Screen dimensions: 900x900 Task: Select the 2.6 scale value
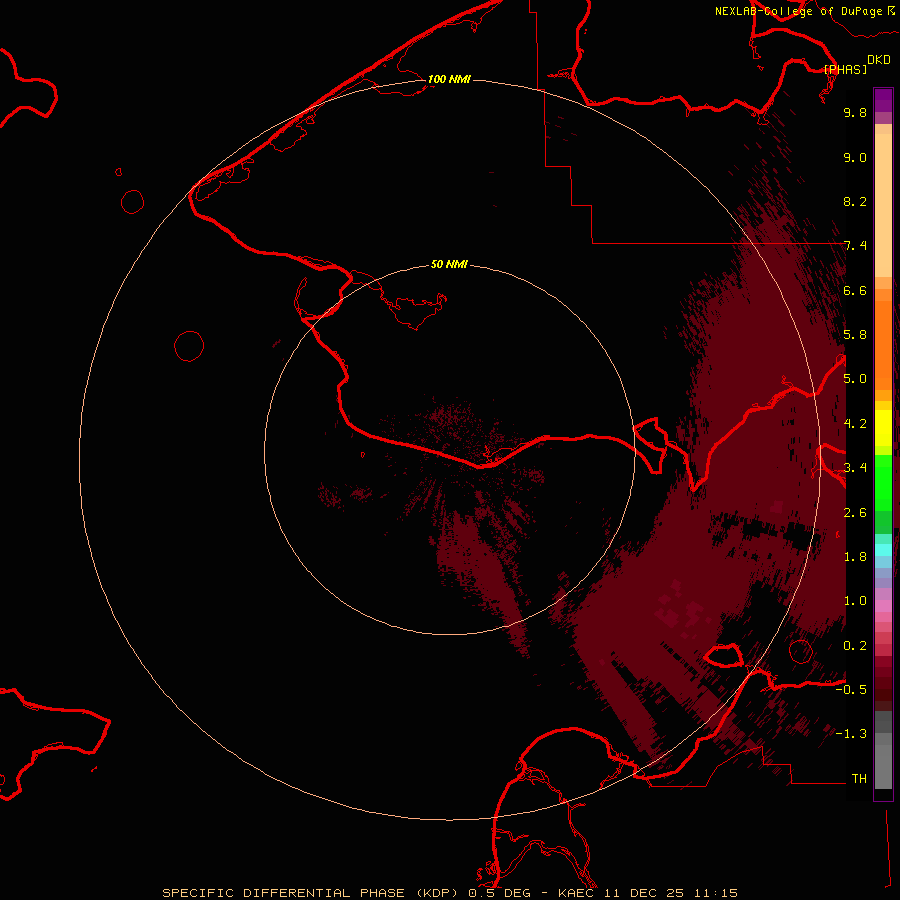pyautogui.click(x=855, y=513)
